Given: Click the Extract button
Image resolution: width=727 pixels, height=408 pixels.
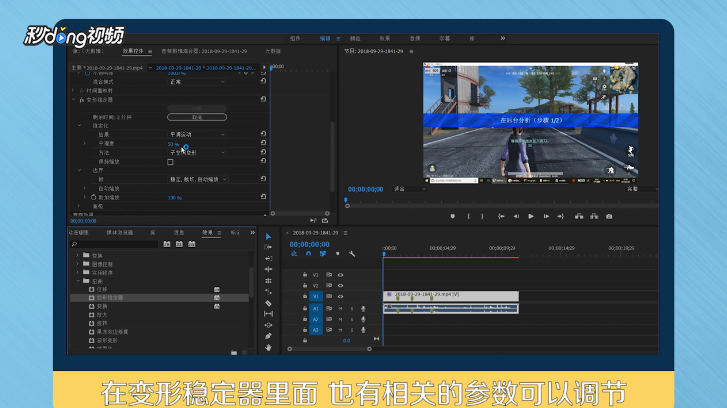Looking at the screenshot, I should [594, 217].
